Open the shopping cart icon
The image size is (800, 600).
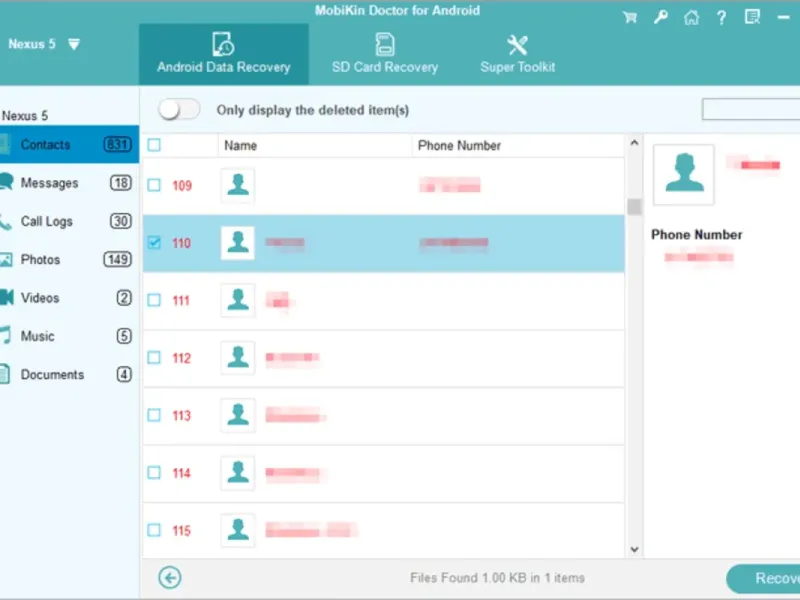pyautogui.click(x=630, y=17)
